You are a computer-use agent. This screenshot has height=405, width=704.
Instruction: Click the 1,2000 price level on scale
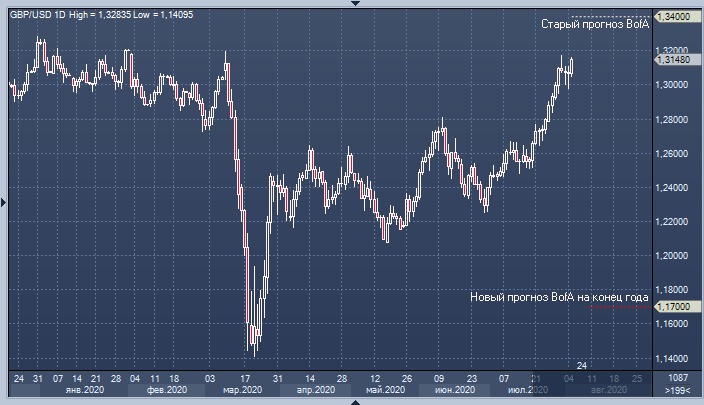click(675, 255)
